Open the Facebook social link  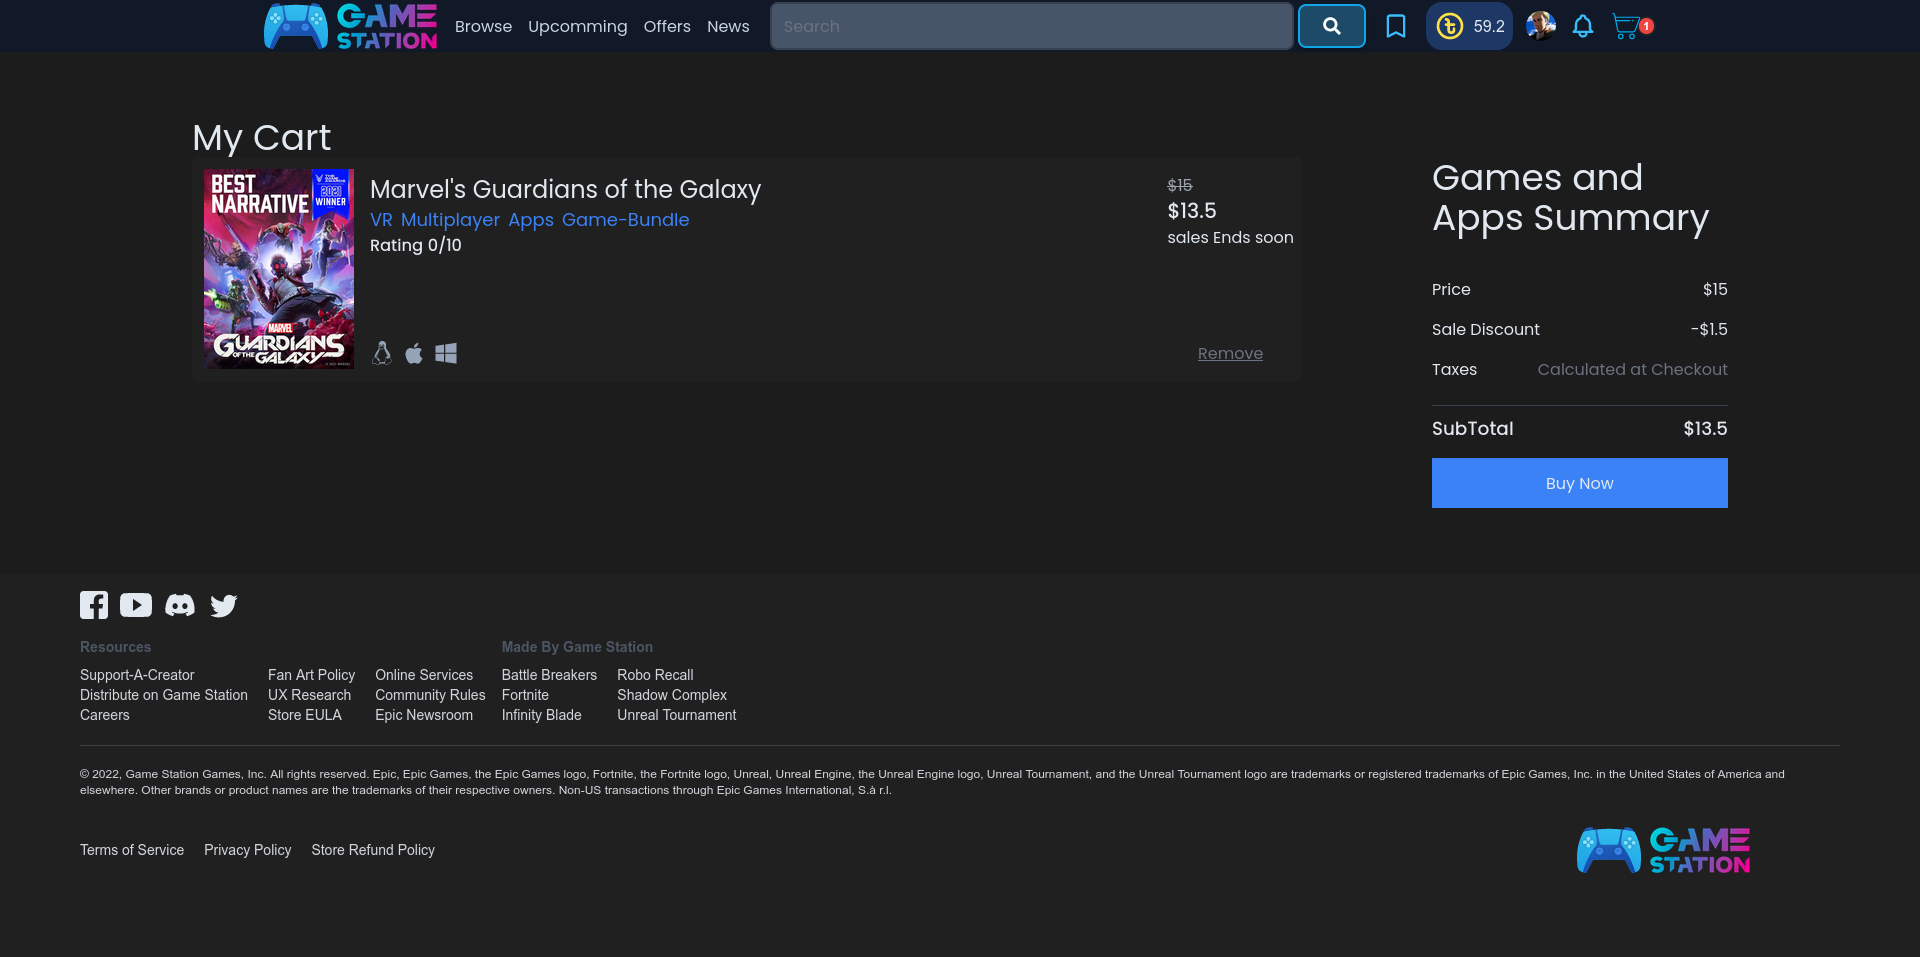click(94, 605)
